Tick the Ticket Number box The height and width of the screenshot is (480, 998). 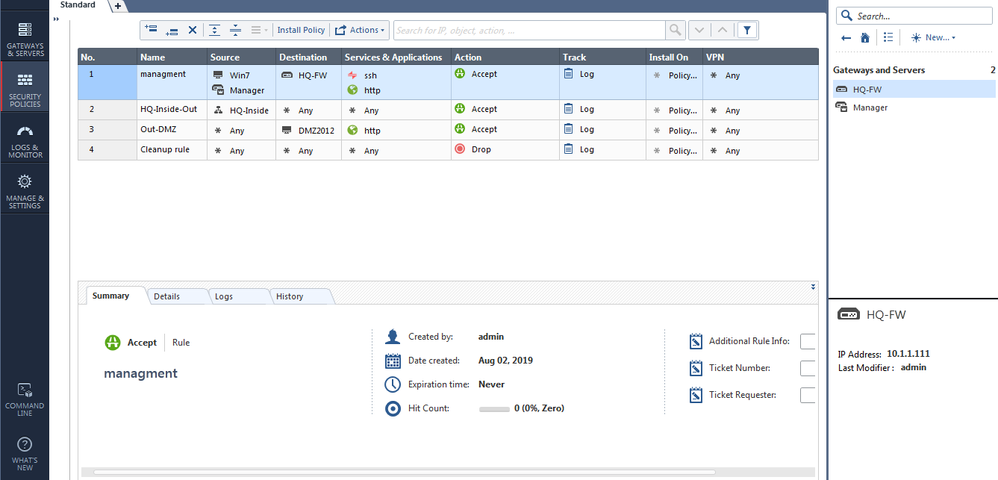808,368
